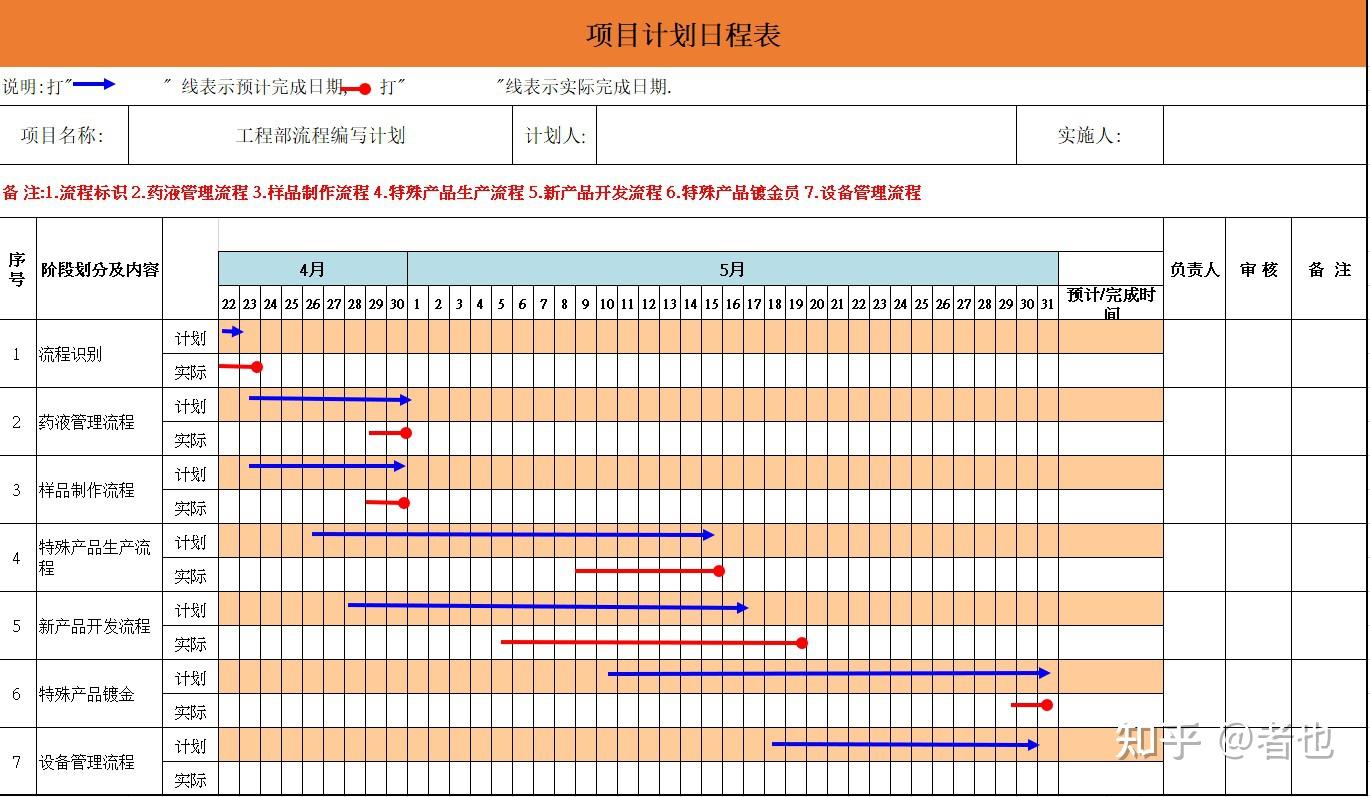1370x797 pixels.
Task: Select the 阶段划分及内容 header cell
Action: pos(100,269)
